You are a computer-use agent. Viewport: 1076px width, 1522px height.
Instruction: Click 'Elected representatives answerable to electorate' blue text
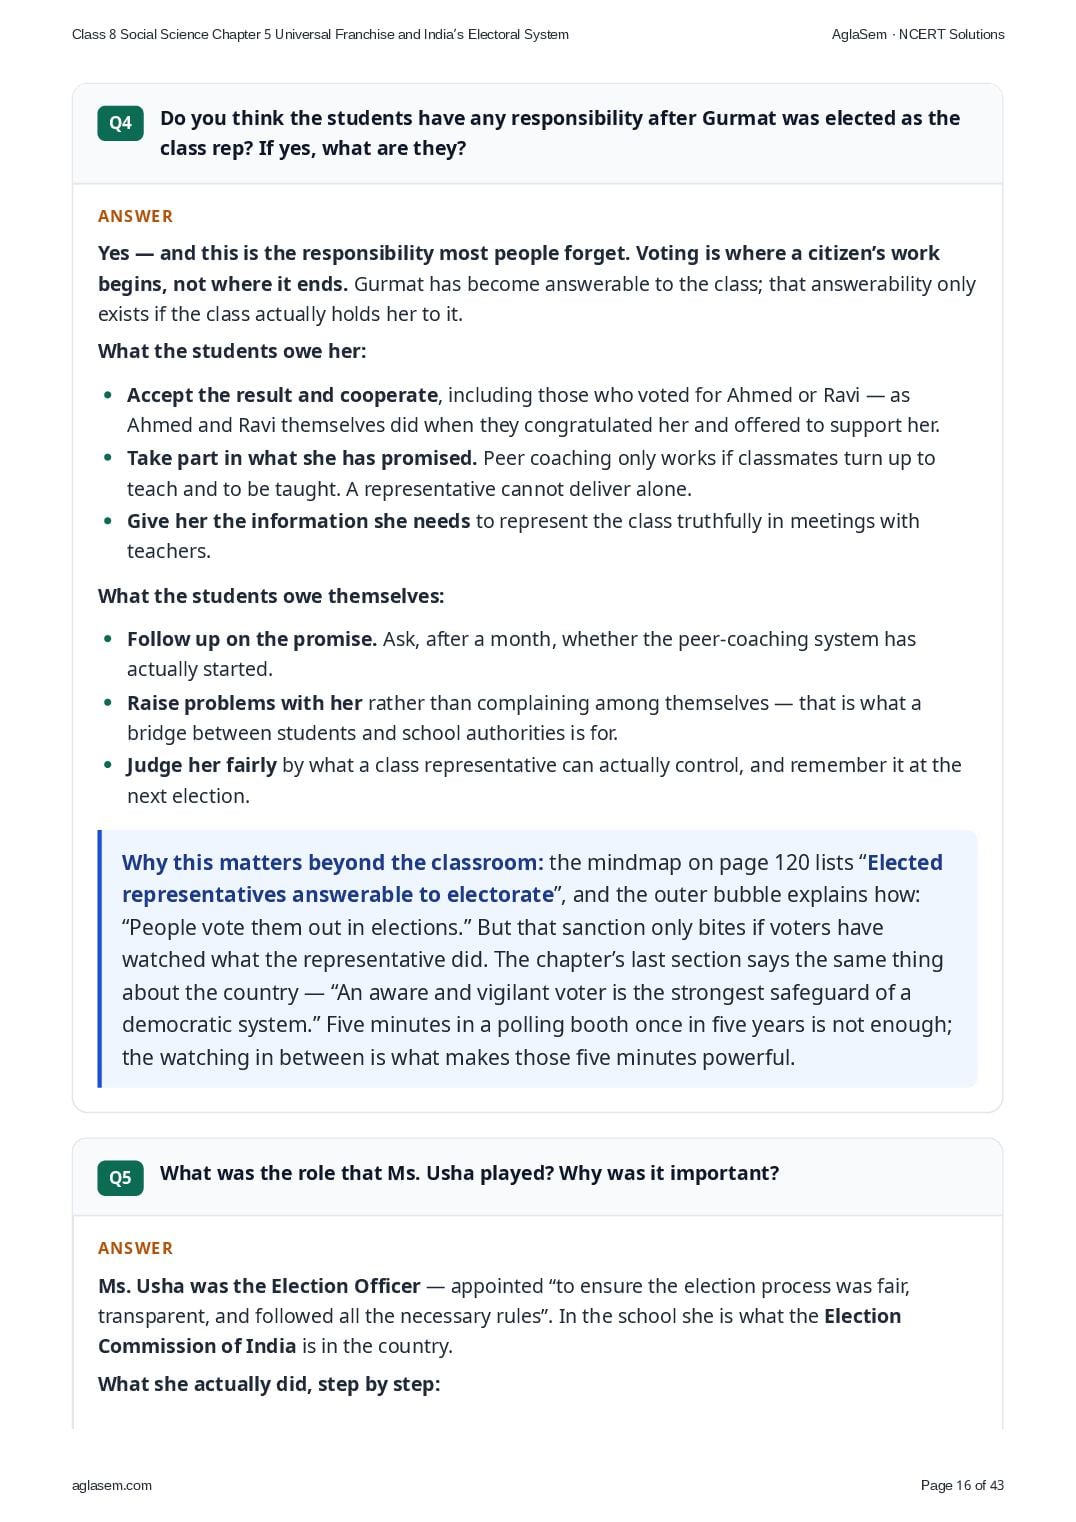click(x=532, y=878)
